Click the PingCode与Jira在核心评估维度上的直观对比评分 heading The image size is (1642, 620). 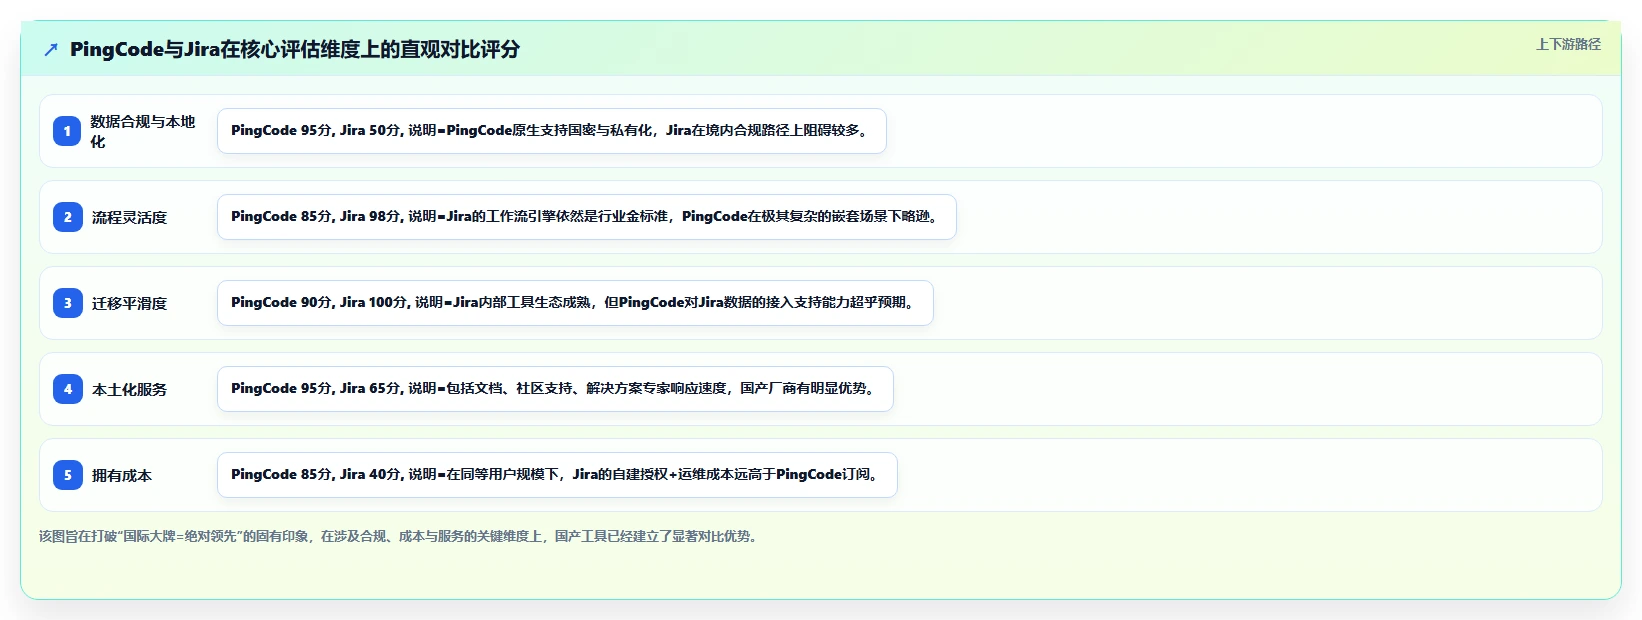pyautogui.click(x=295, y=49)
